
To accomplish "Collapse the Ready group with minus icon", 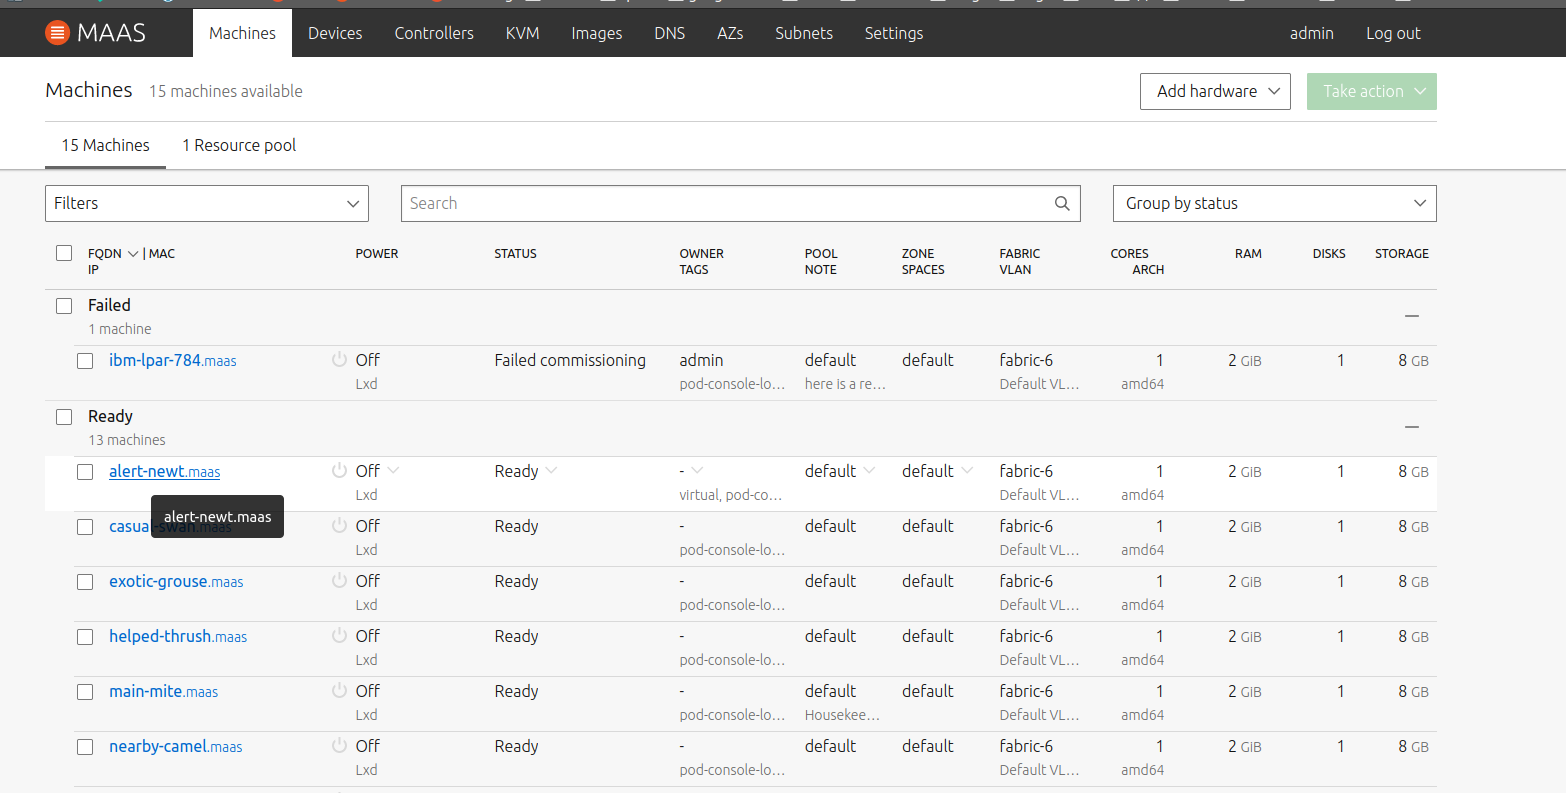I will point(1411,427).
